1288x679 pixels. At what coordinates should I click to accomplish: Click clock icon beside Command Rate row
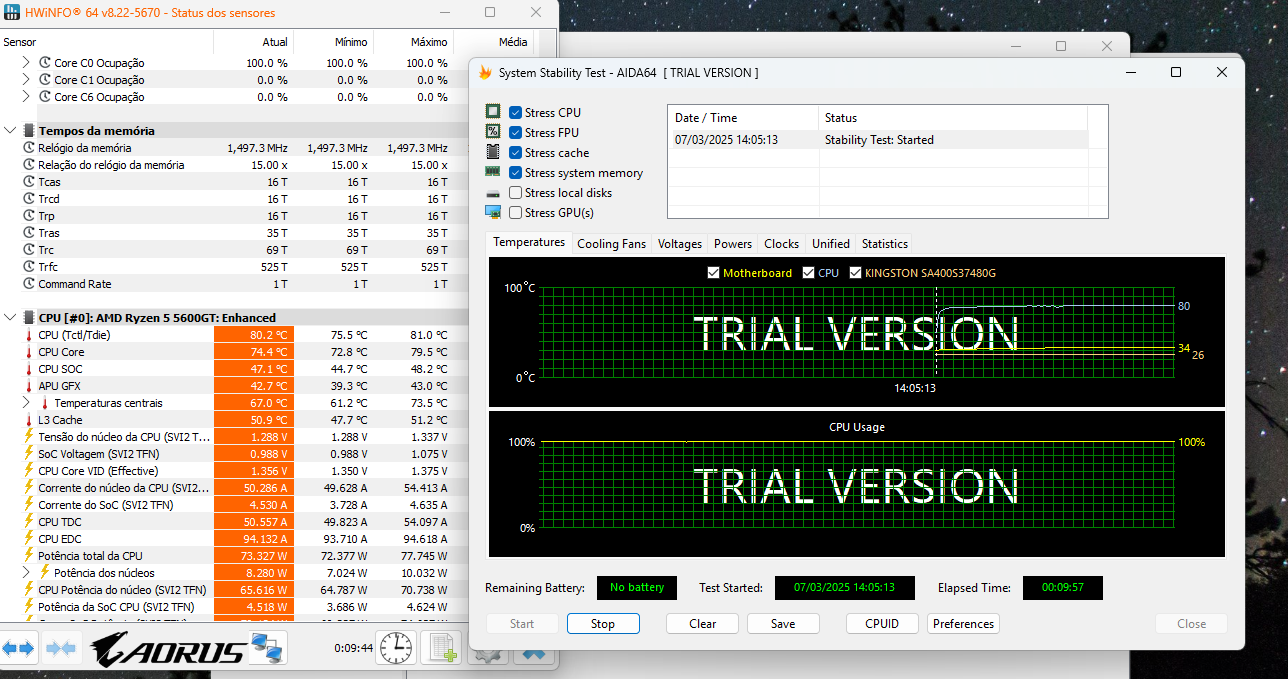pyautogui.click(x=28, y=284)
